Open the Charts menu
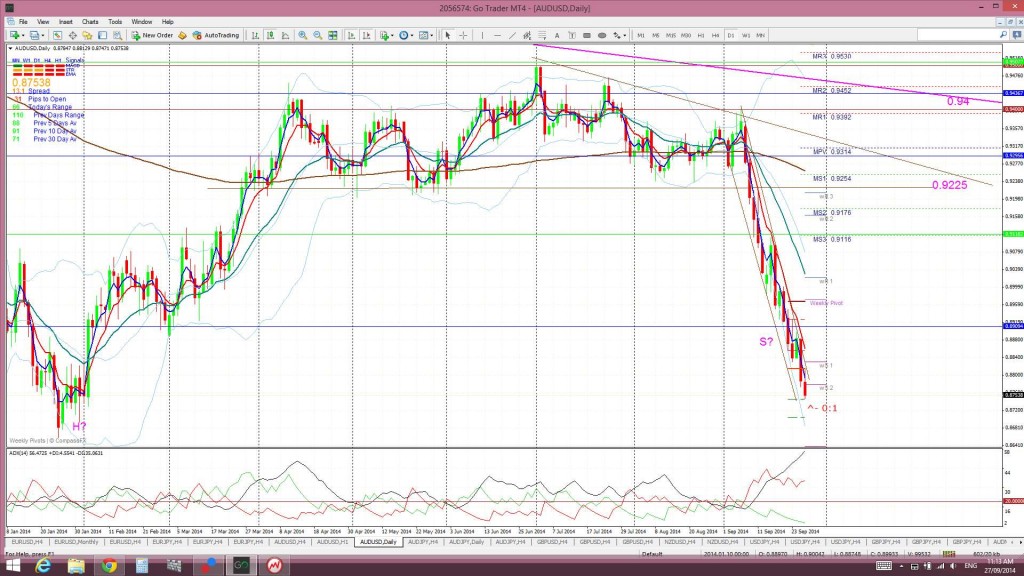 coord(90,22)
